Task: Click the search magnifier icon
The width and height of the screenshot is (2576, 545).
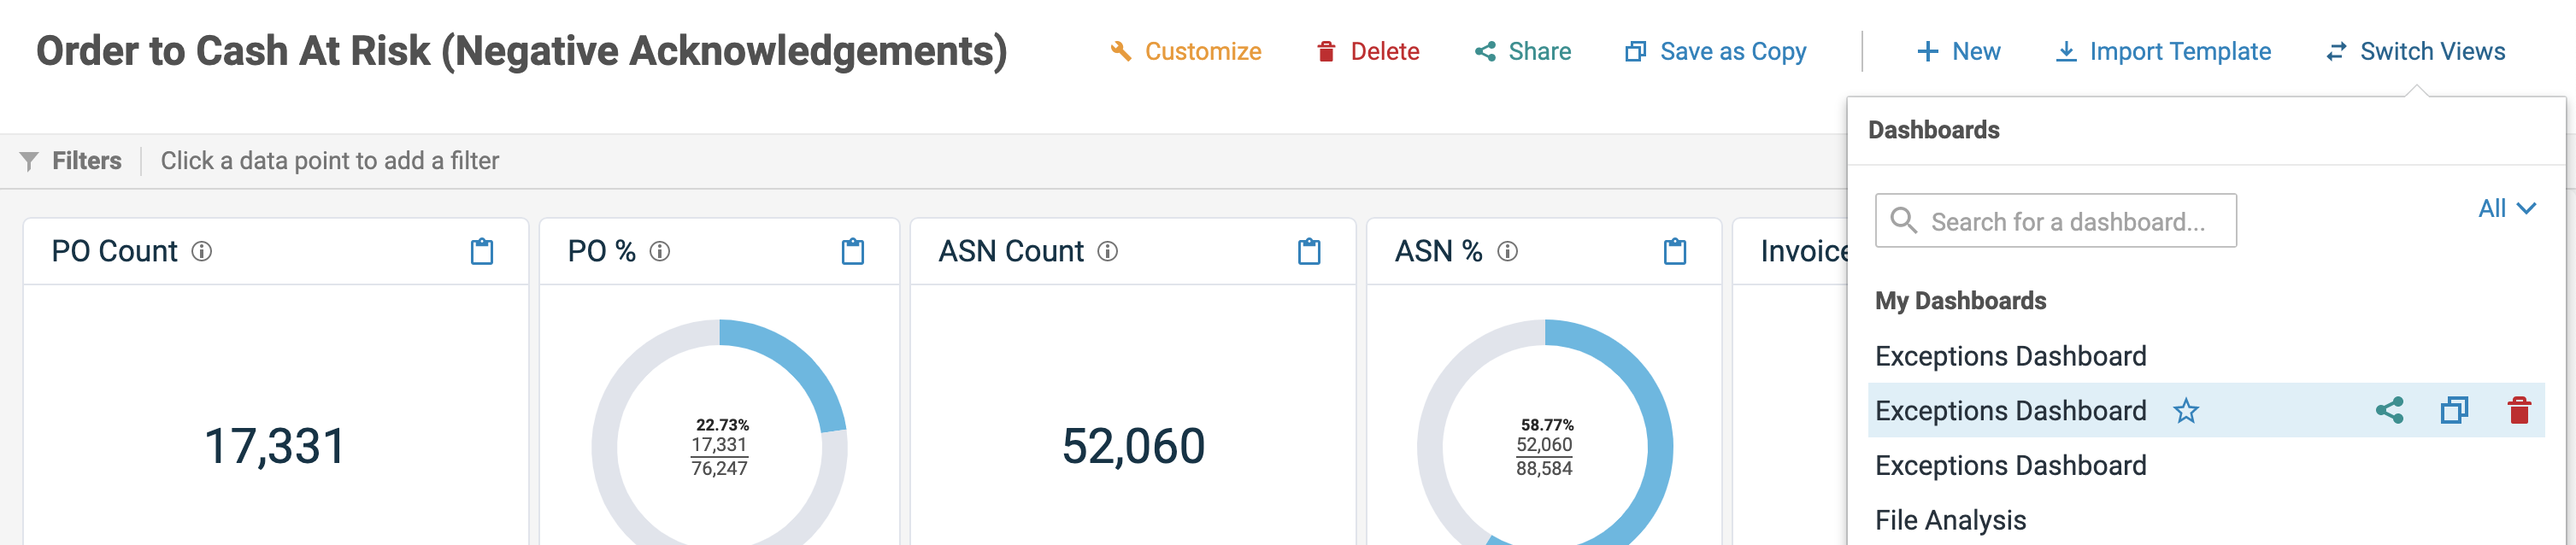Action: pyautogui.click(x=1903, y=220)
